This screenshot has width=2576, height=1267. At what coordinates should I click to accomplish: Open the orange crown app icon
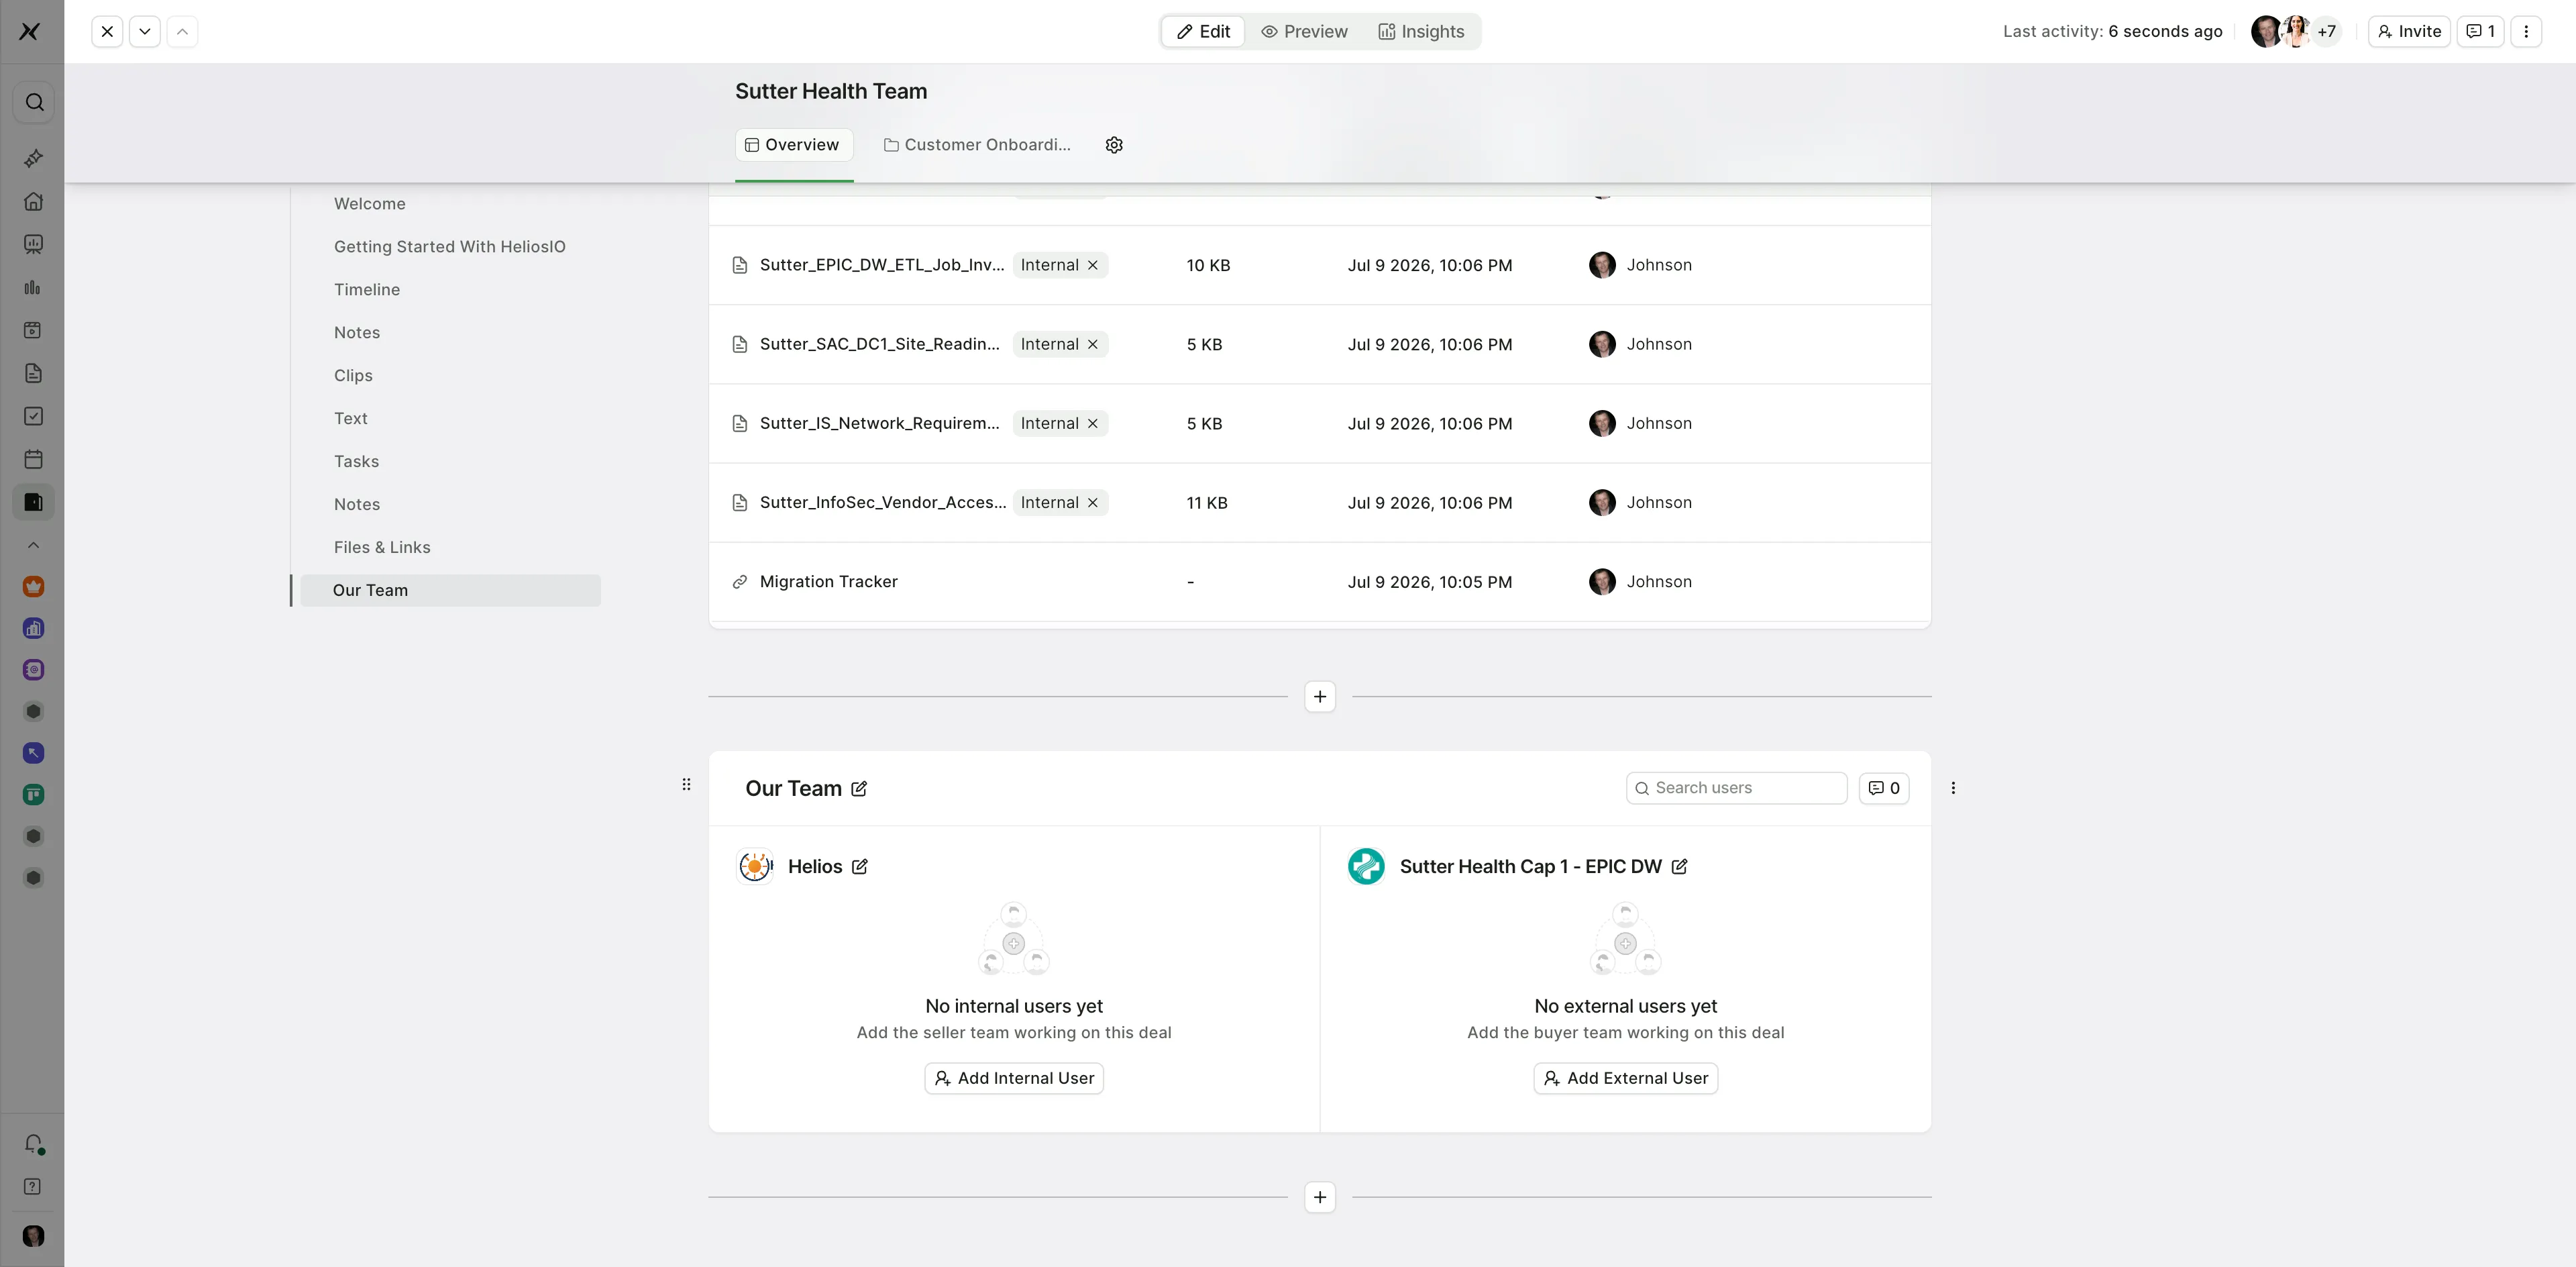34,587
